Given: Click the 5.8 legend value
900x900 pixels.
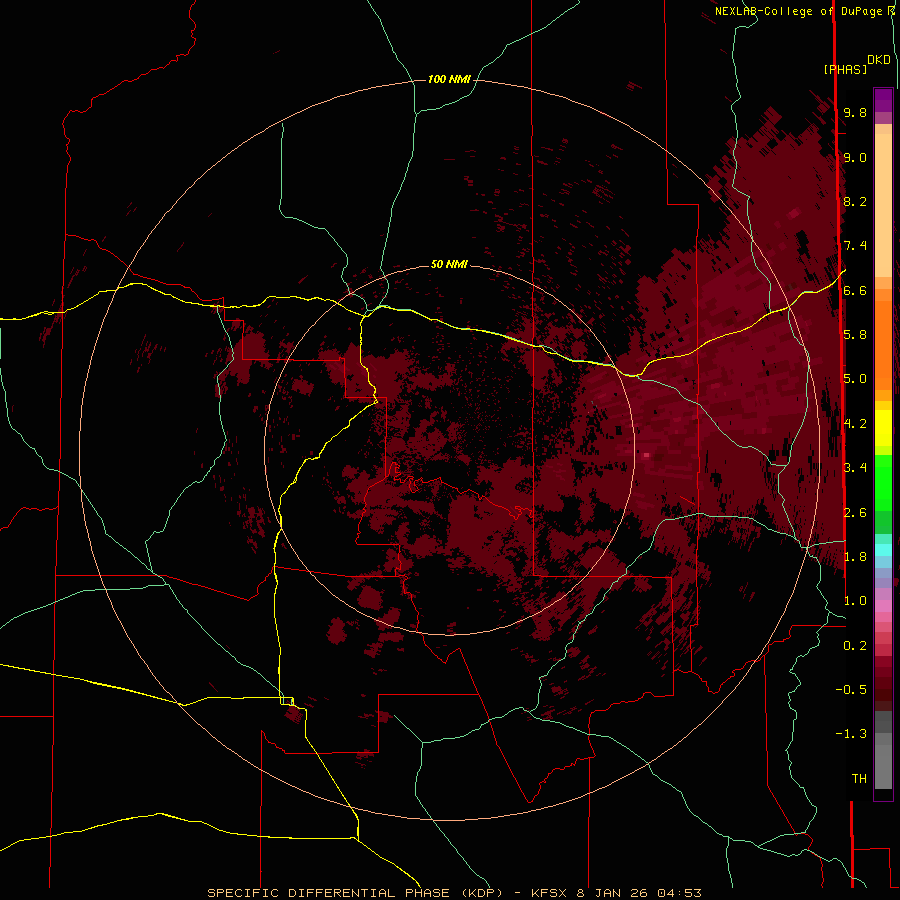Looking at the screenshot, I should (x=855, y=334).
